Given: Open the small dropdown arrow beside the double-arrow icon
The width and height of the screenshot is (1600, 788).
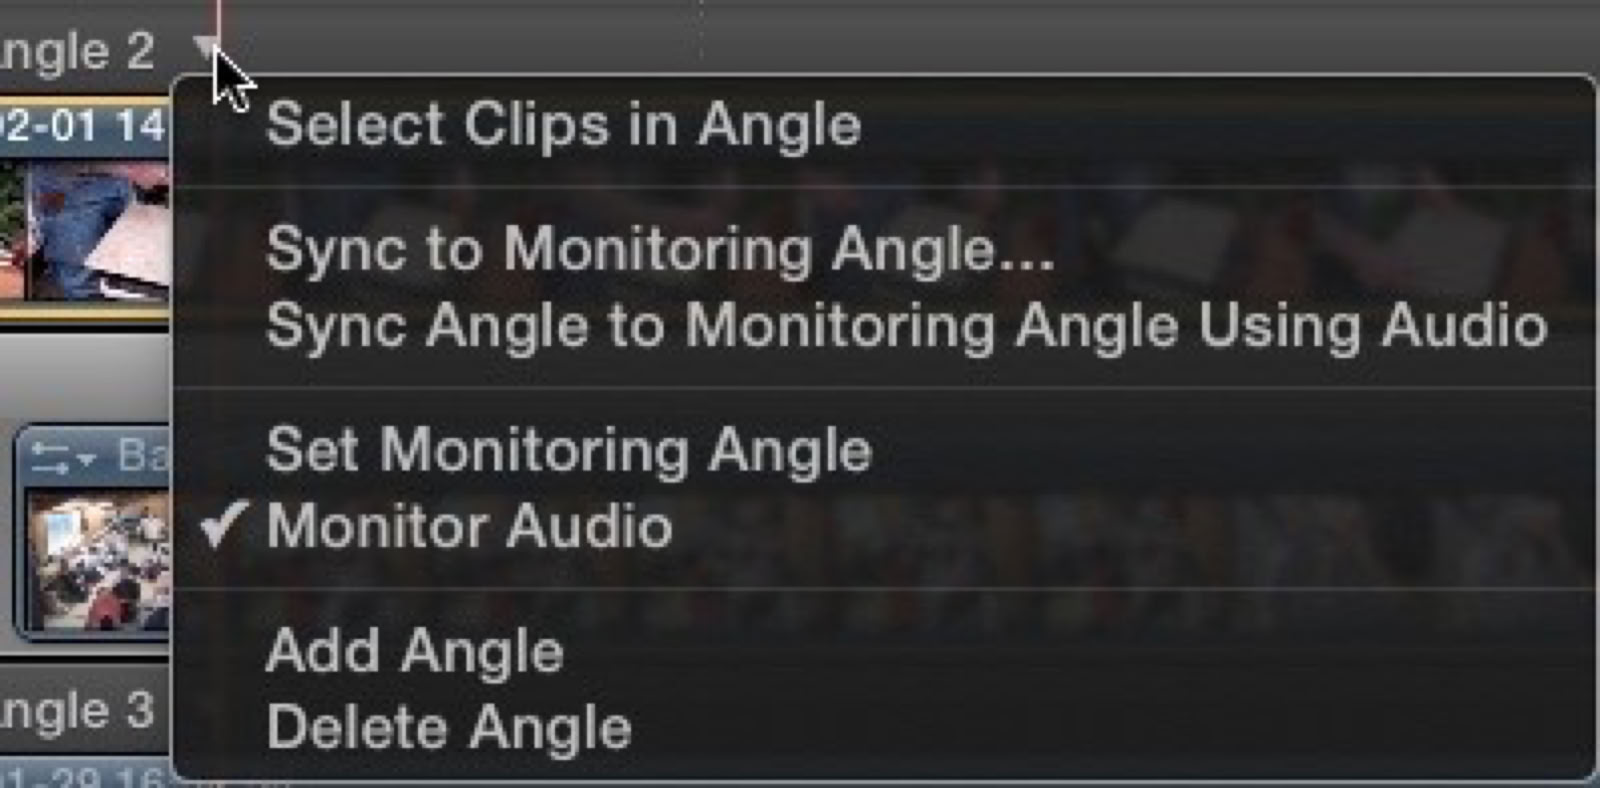Looking at the screenshot, I should 87,460.
